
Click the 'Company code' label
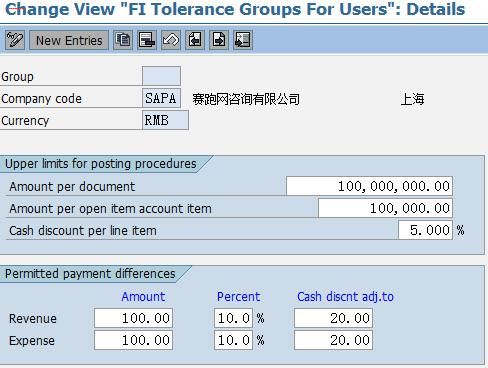pyautogui.click(x=41, y=99)
